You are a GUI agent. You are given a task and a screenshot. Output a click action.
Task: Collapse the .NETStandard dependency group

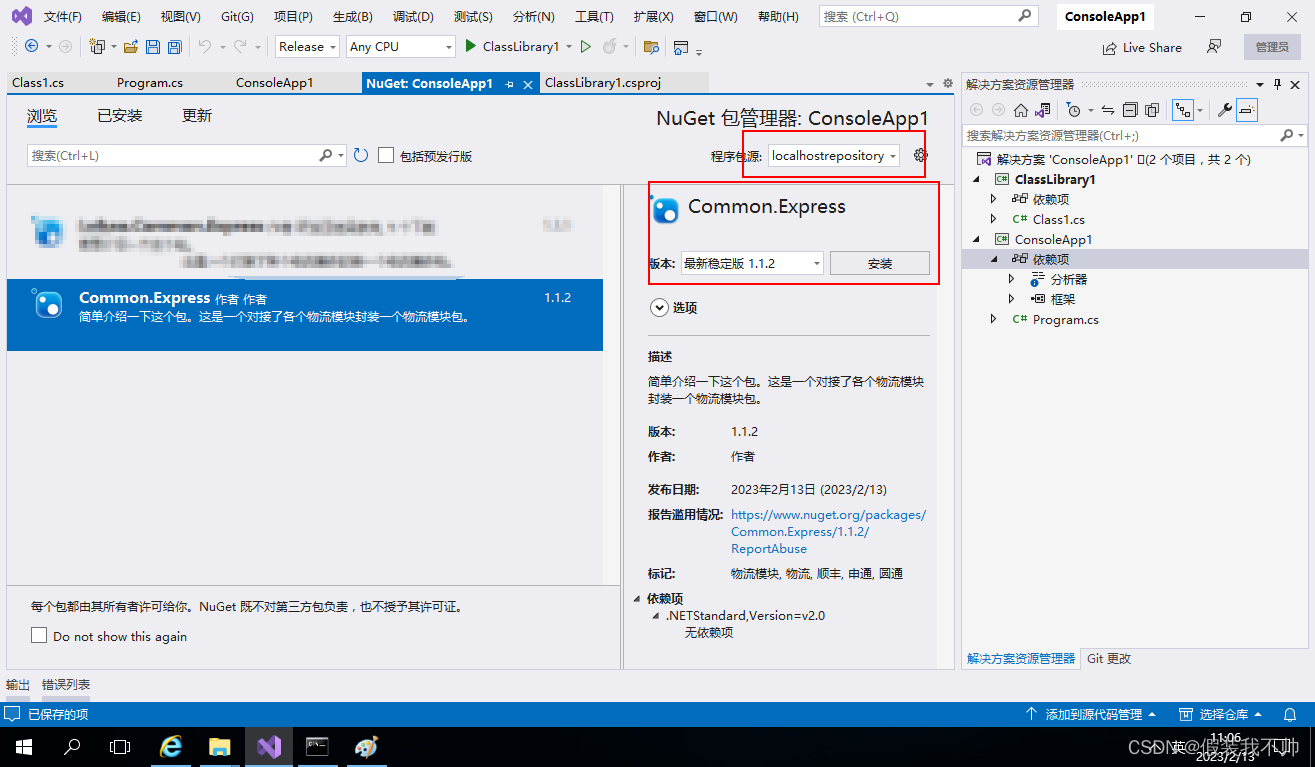tap(656, 616)
